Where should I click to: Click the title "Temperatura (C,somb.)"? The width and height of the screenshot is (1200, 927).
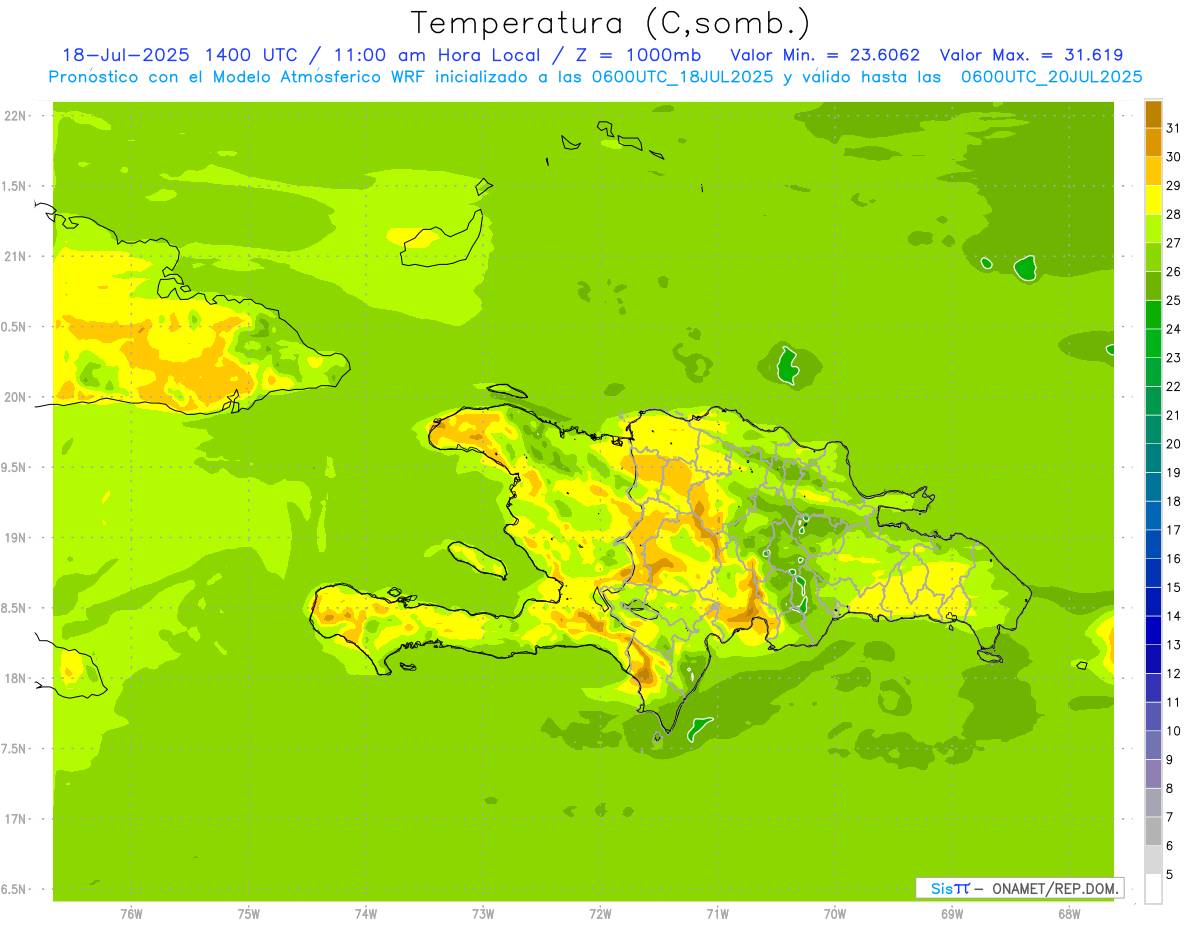click(x=611, y=23)
